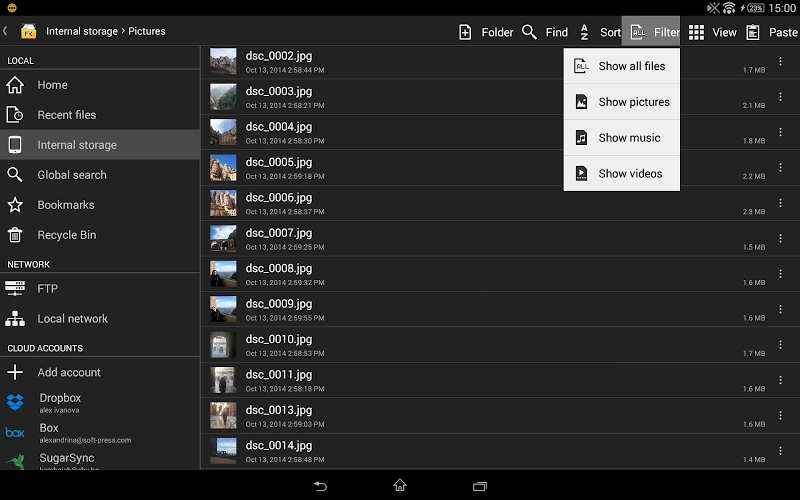
Task: Open overflow menu for dsc_0006.jpg
Action: pyautogui.click(x=780, y=203)
